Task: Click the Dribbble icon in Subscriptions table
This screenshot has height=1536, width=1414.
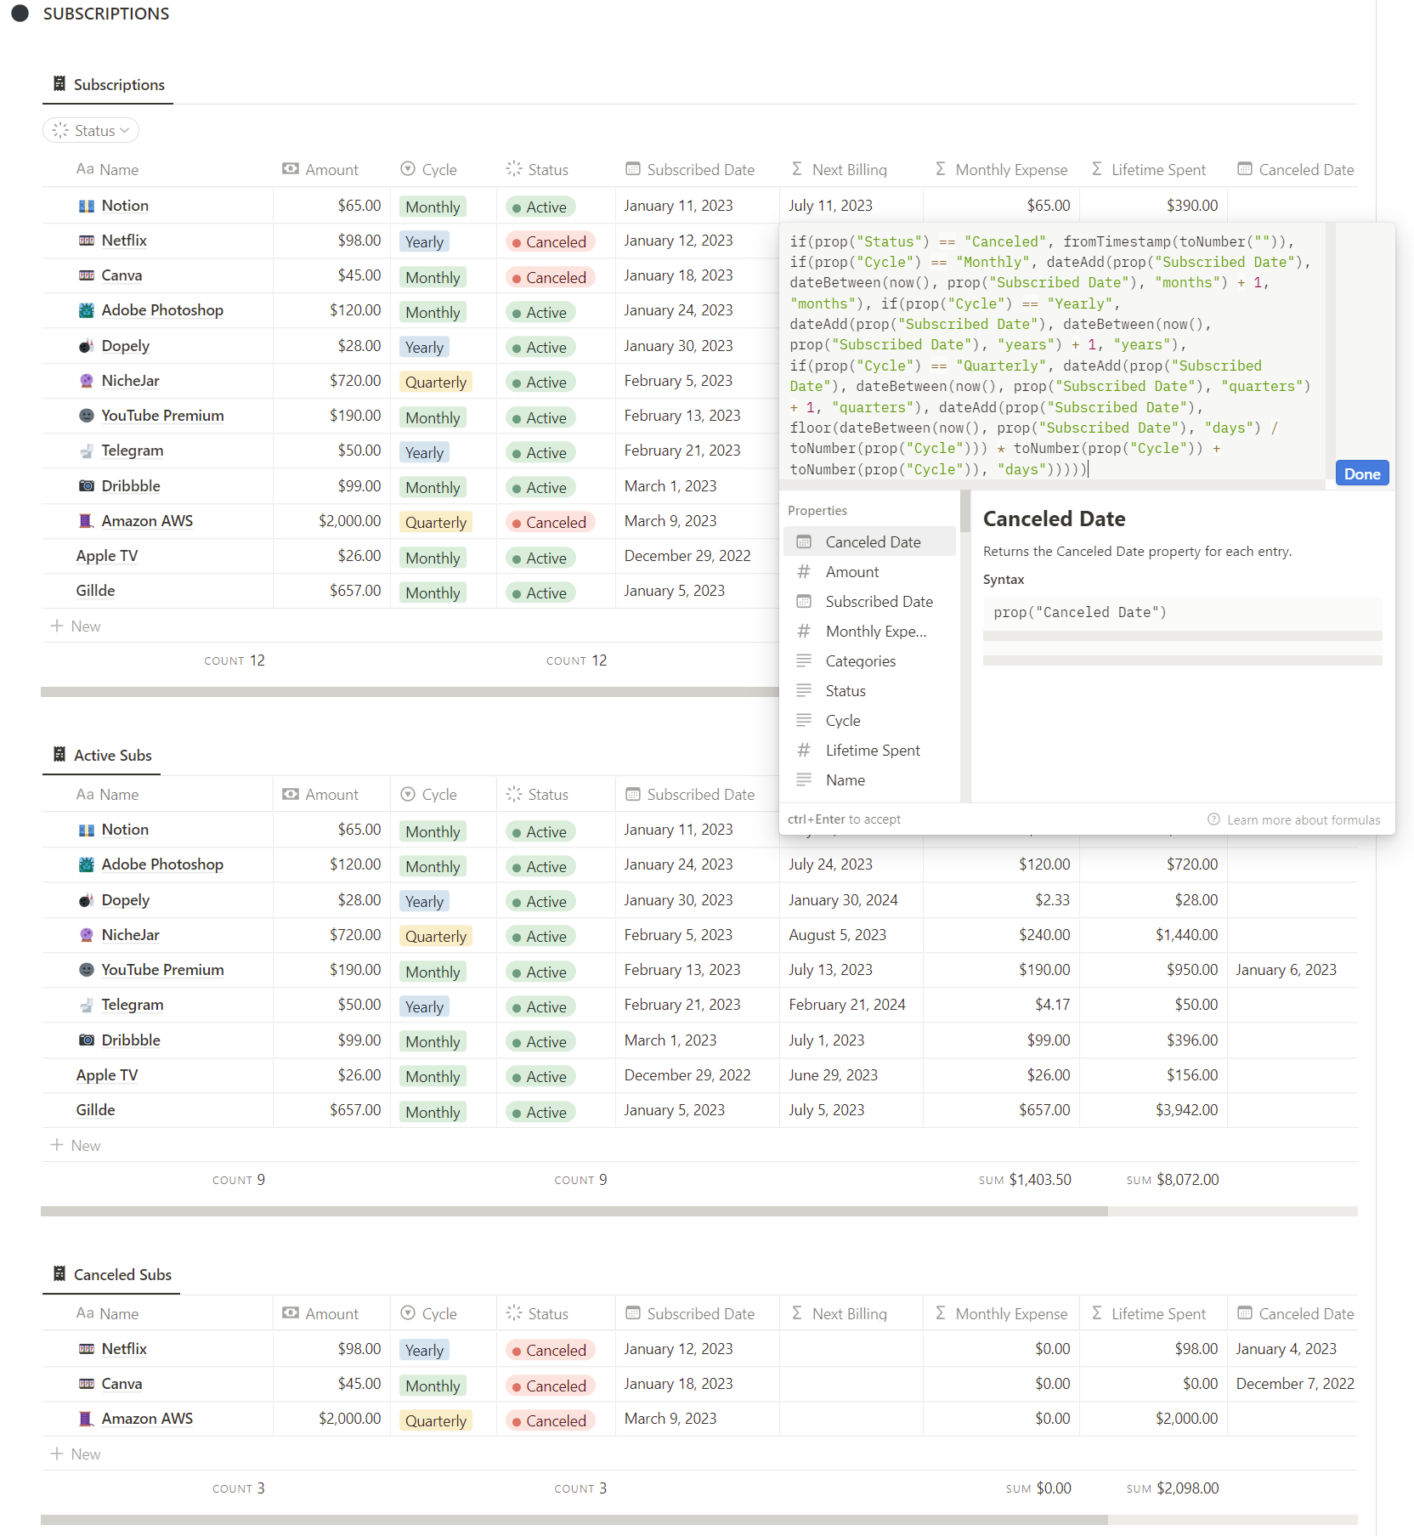Action: click(x=87, y=486)
